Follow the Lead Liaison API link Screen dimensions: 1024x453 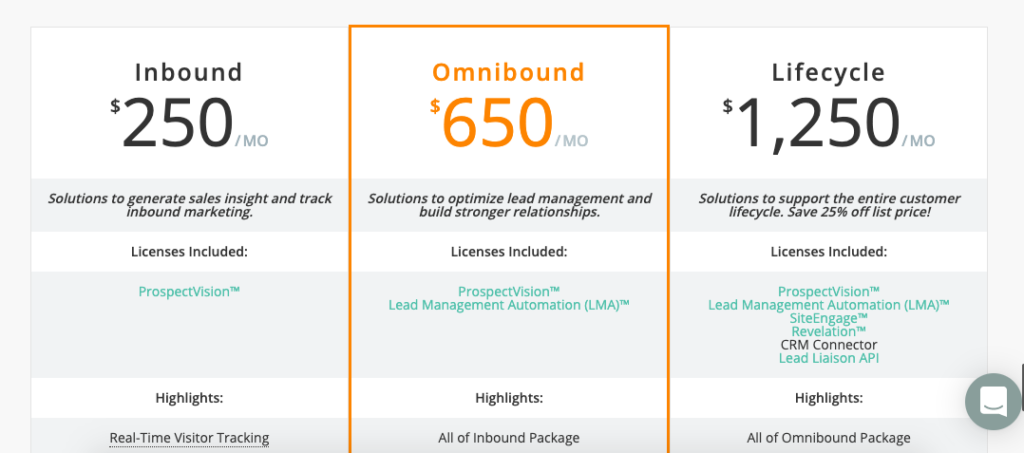(x=829, y=358)
